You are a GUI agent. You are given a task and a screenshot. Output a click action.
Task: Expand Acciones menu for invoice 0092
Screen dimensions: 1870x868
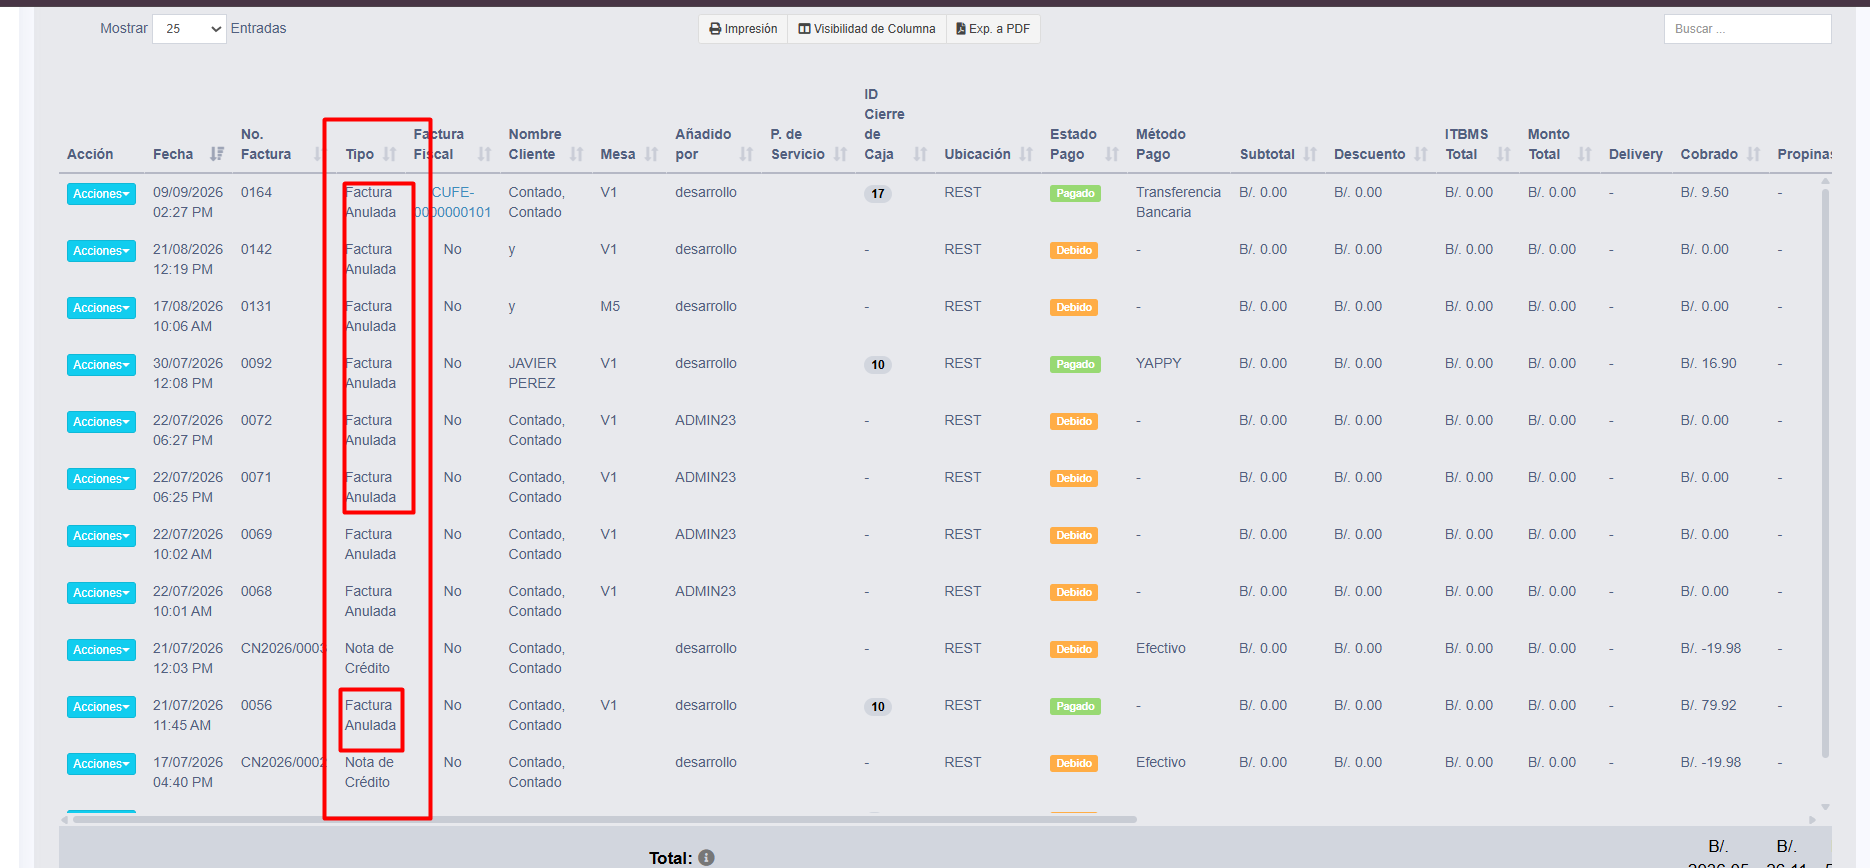pyautogui.click(x=101, y=365)
